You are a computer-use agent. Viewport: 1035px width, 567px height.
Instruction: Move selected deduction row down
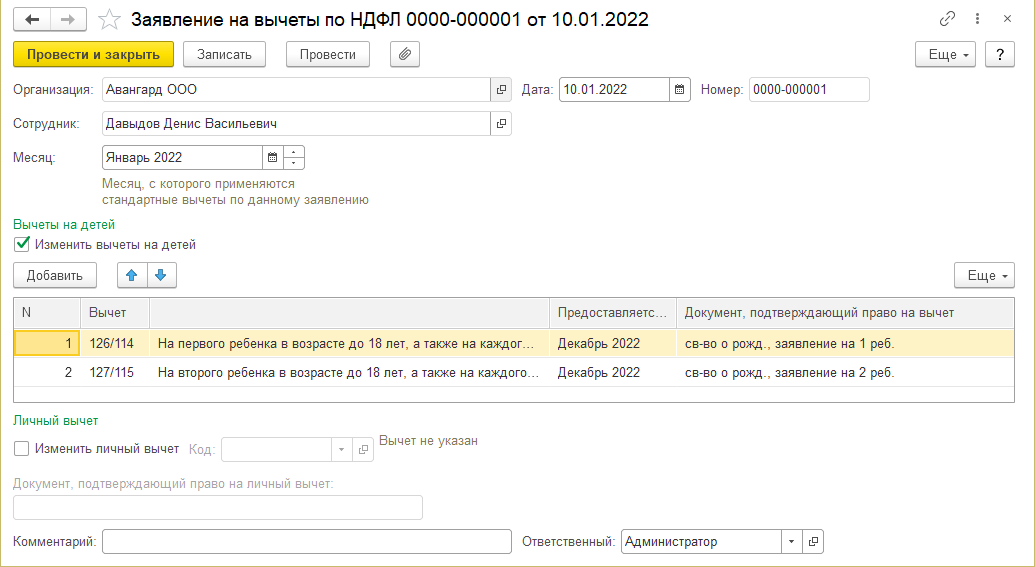click(x=161, y=274)
